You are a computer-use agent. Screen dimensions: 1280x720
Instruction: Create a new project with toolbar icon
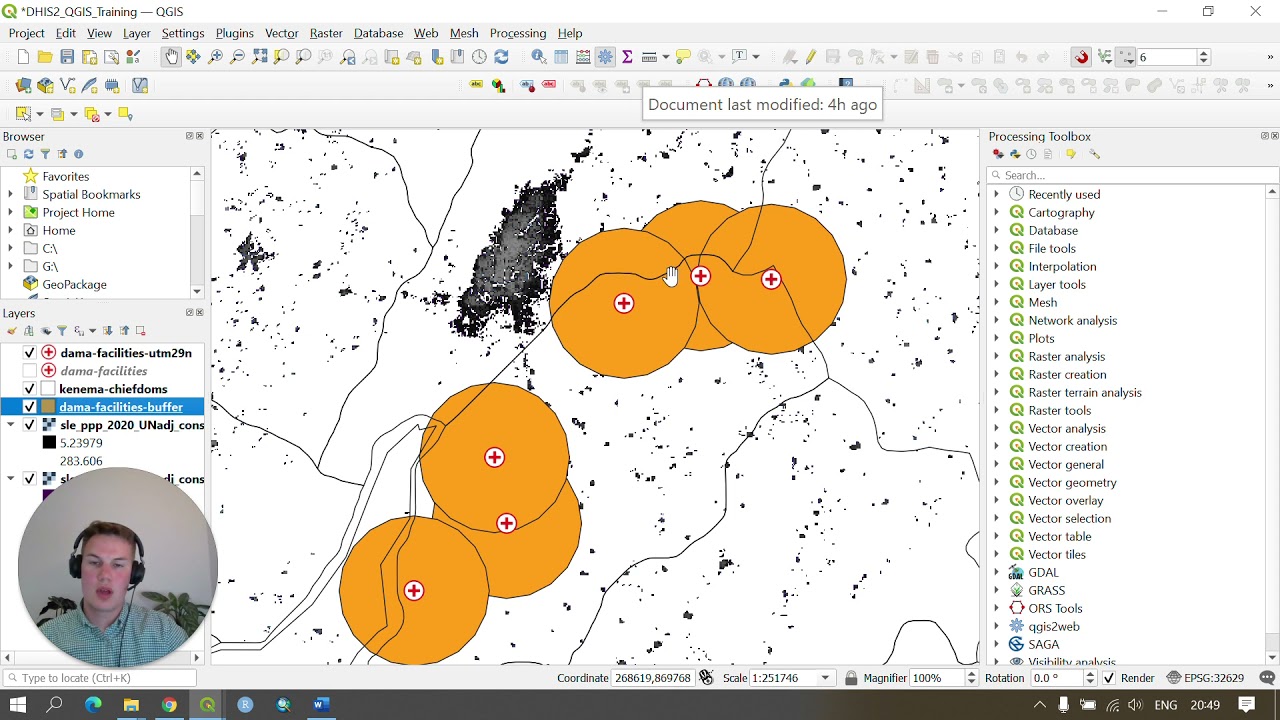tap(22, 57)
